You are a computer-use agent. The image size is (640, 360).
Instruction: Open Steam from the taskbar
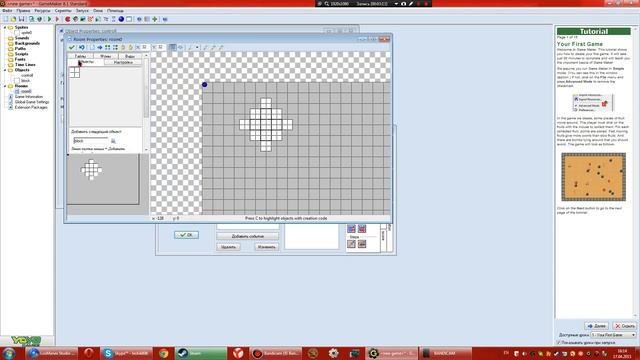pyautogui.click(x=201, y=353)
